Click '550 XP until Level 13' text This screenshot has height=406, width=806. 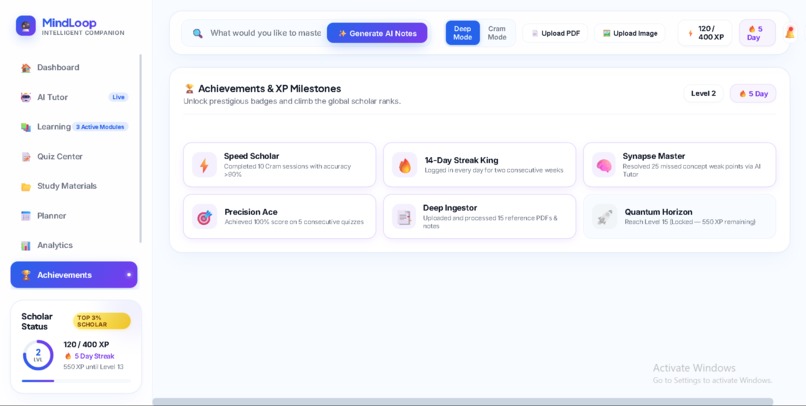point(94,367)
